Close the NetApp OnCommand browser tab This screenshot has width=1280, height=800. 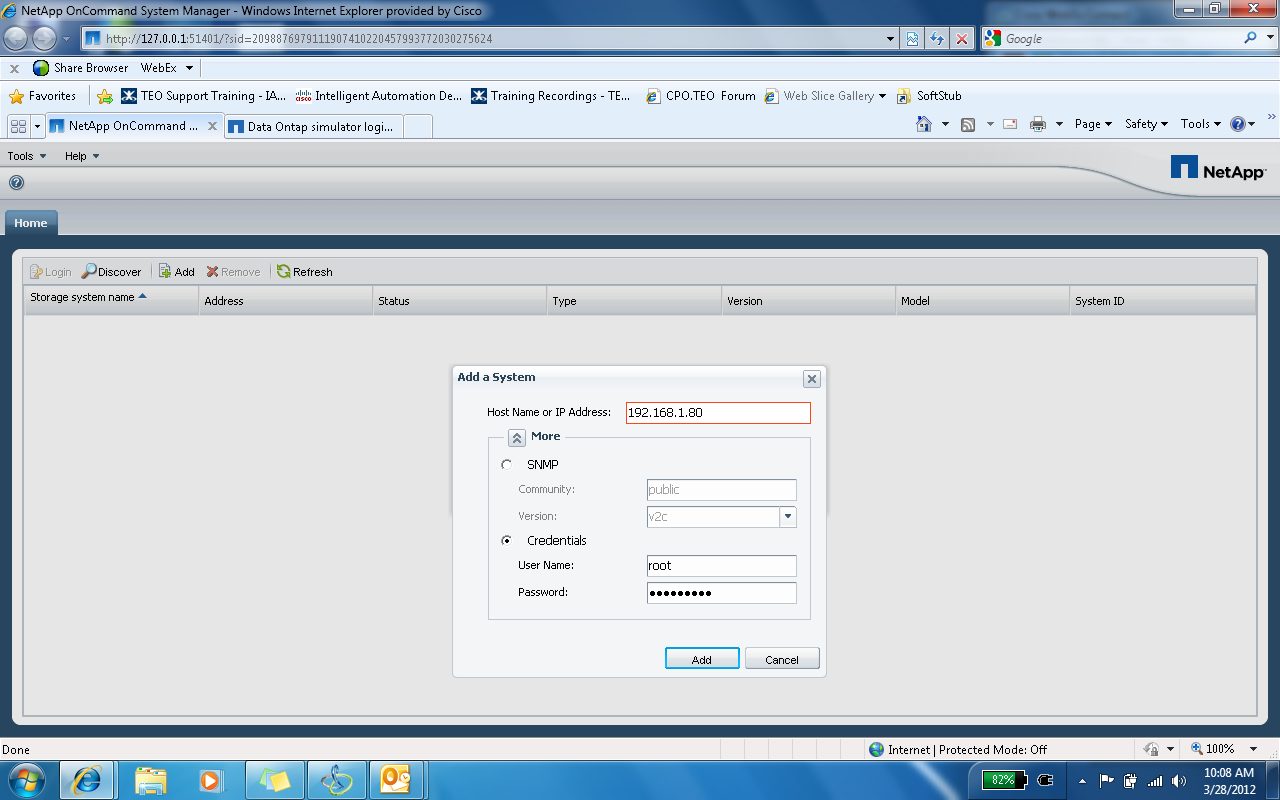(212, 126)
